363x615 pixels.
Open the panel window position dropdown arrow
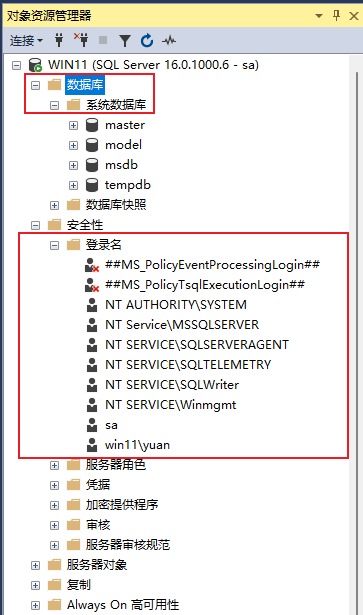(x=319, y=16)
